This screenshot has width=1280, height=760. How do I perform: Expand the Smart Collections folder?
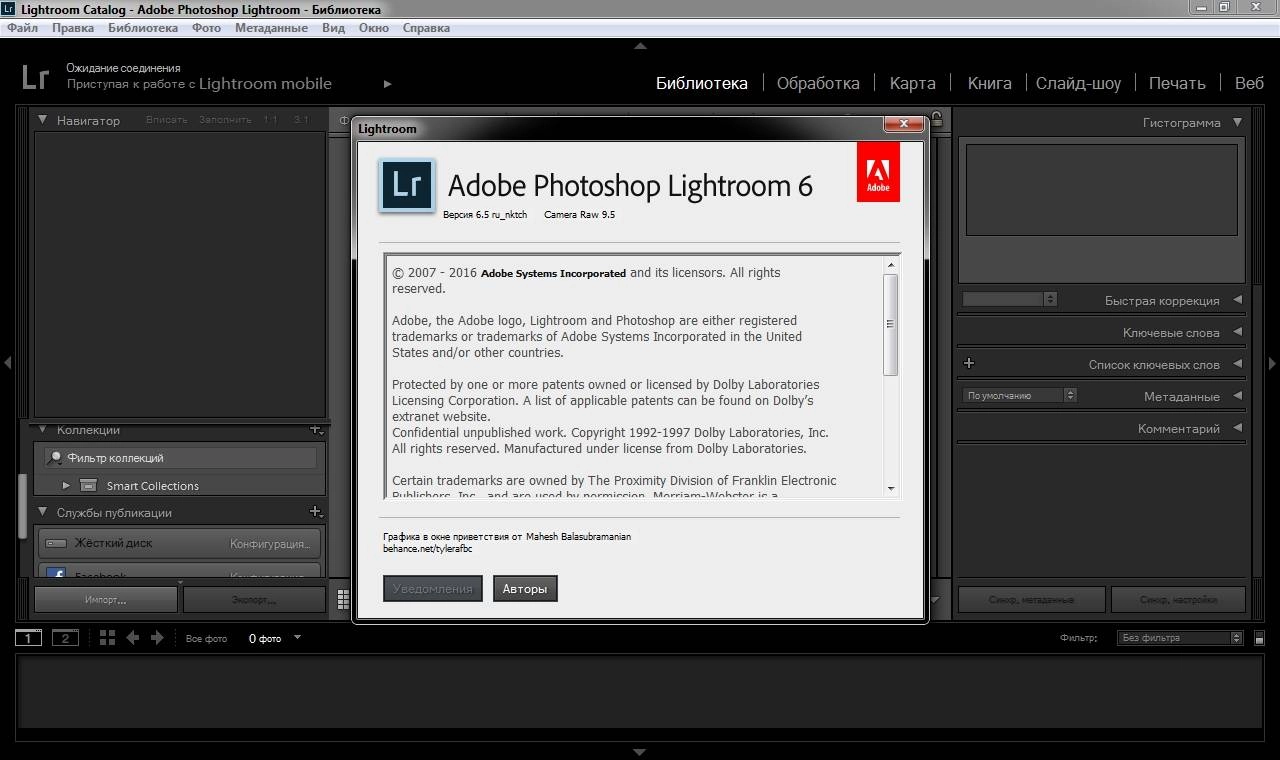click(66, 486)
